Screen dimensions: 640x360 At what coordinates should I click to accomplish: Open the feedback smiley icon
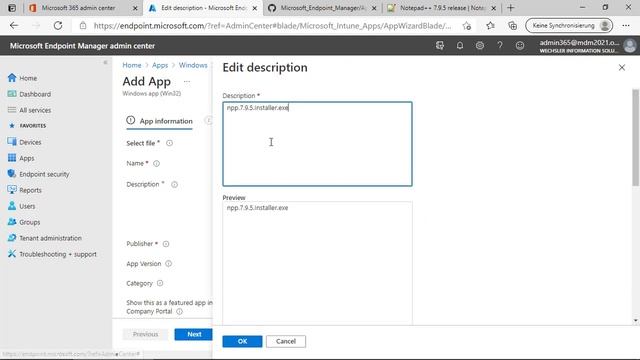[520, 45]
